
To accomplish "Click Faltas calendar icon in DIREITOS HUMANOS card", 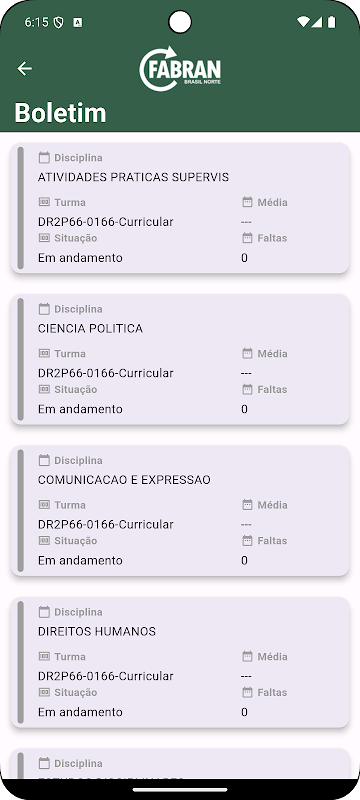I will click(247, 692).
